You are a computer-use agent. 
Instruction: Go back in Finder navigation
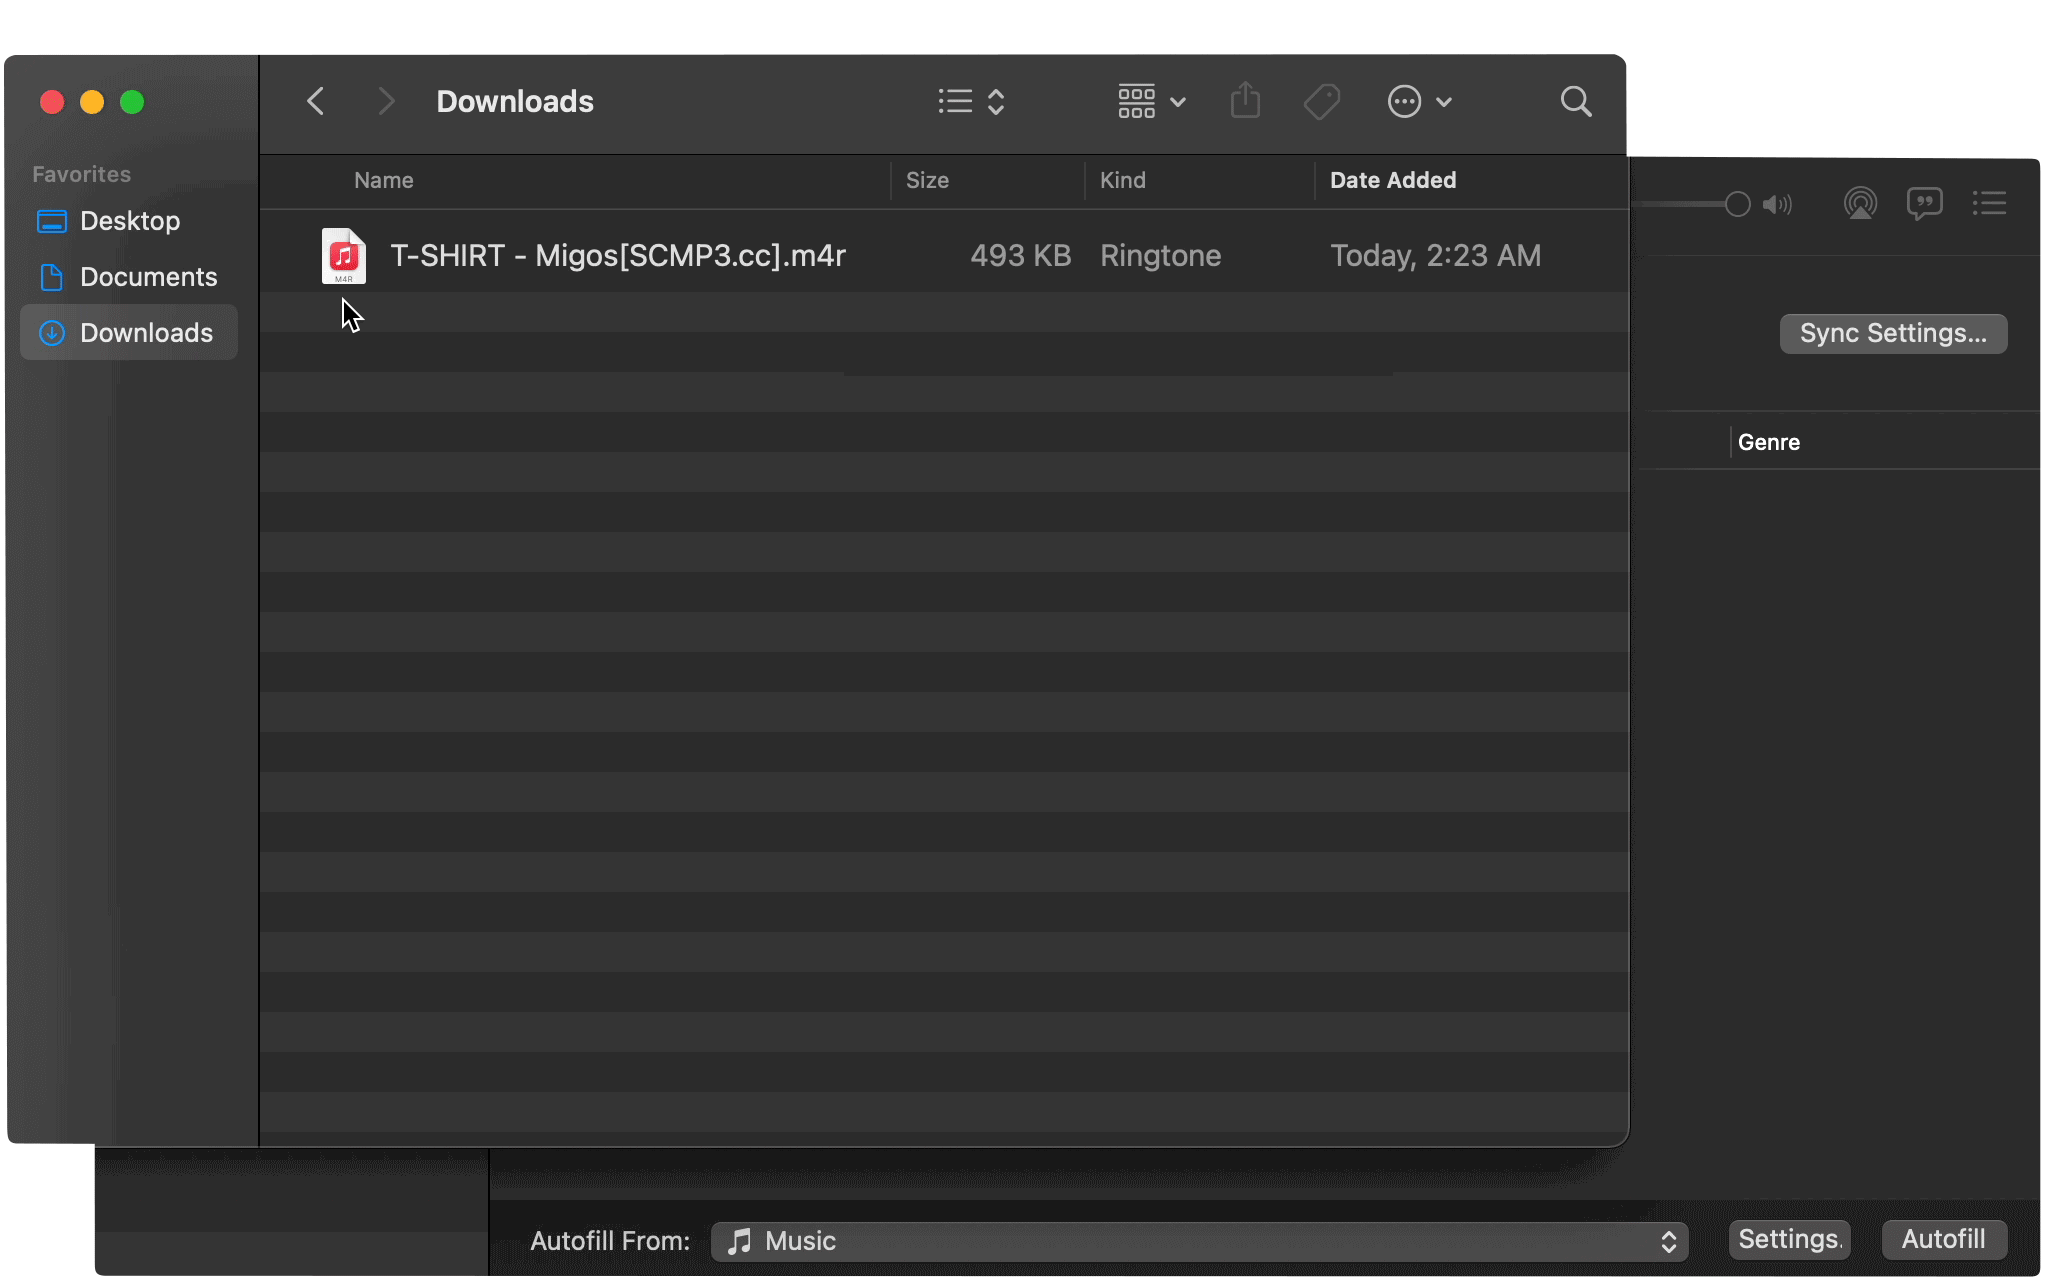(x=316, y=101)
